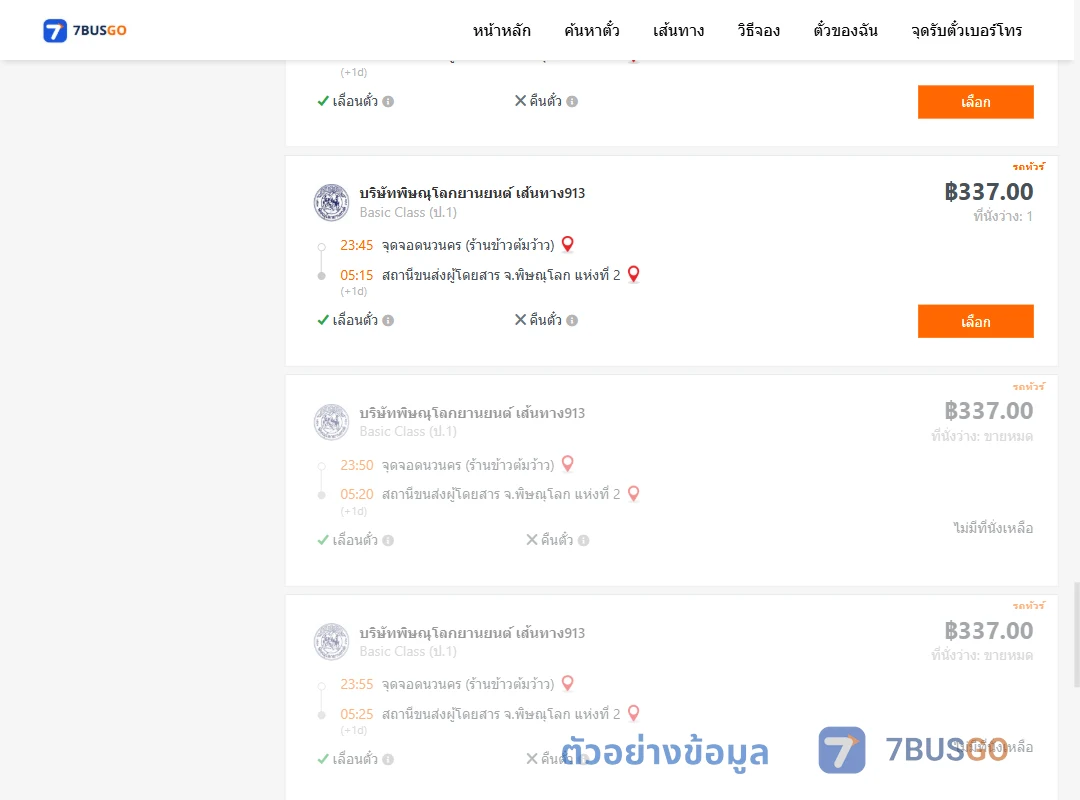Image resolution: width=1080 pixels, height=800 pixels.
Task: Click the 05:20 arrival time
Action: tap(356, 494)
